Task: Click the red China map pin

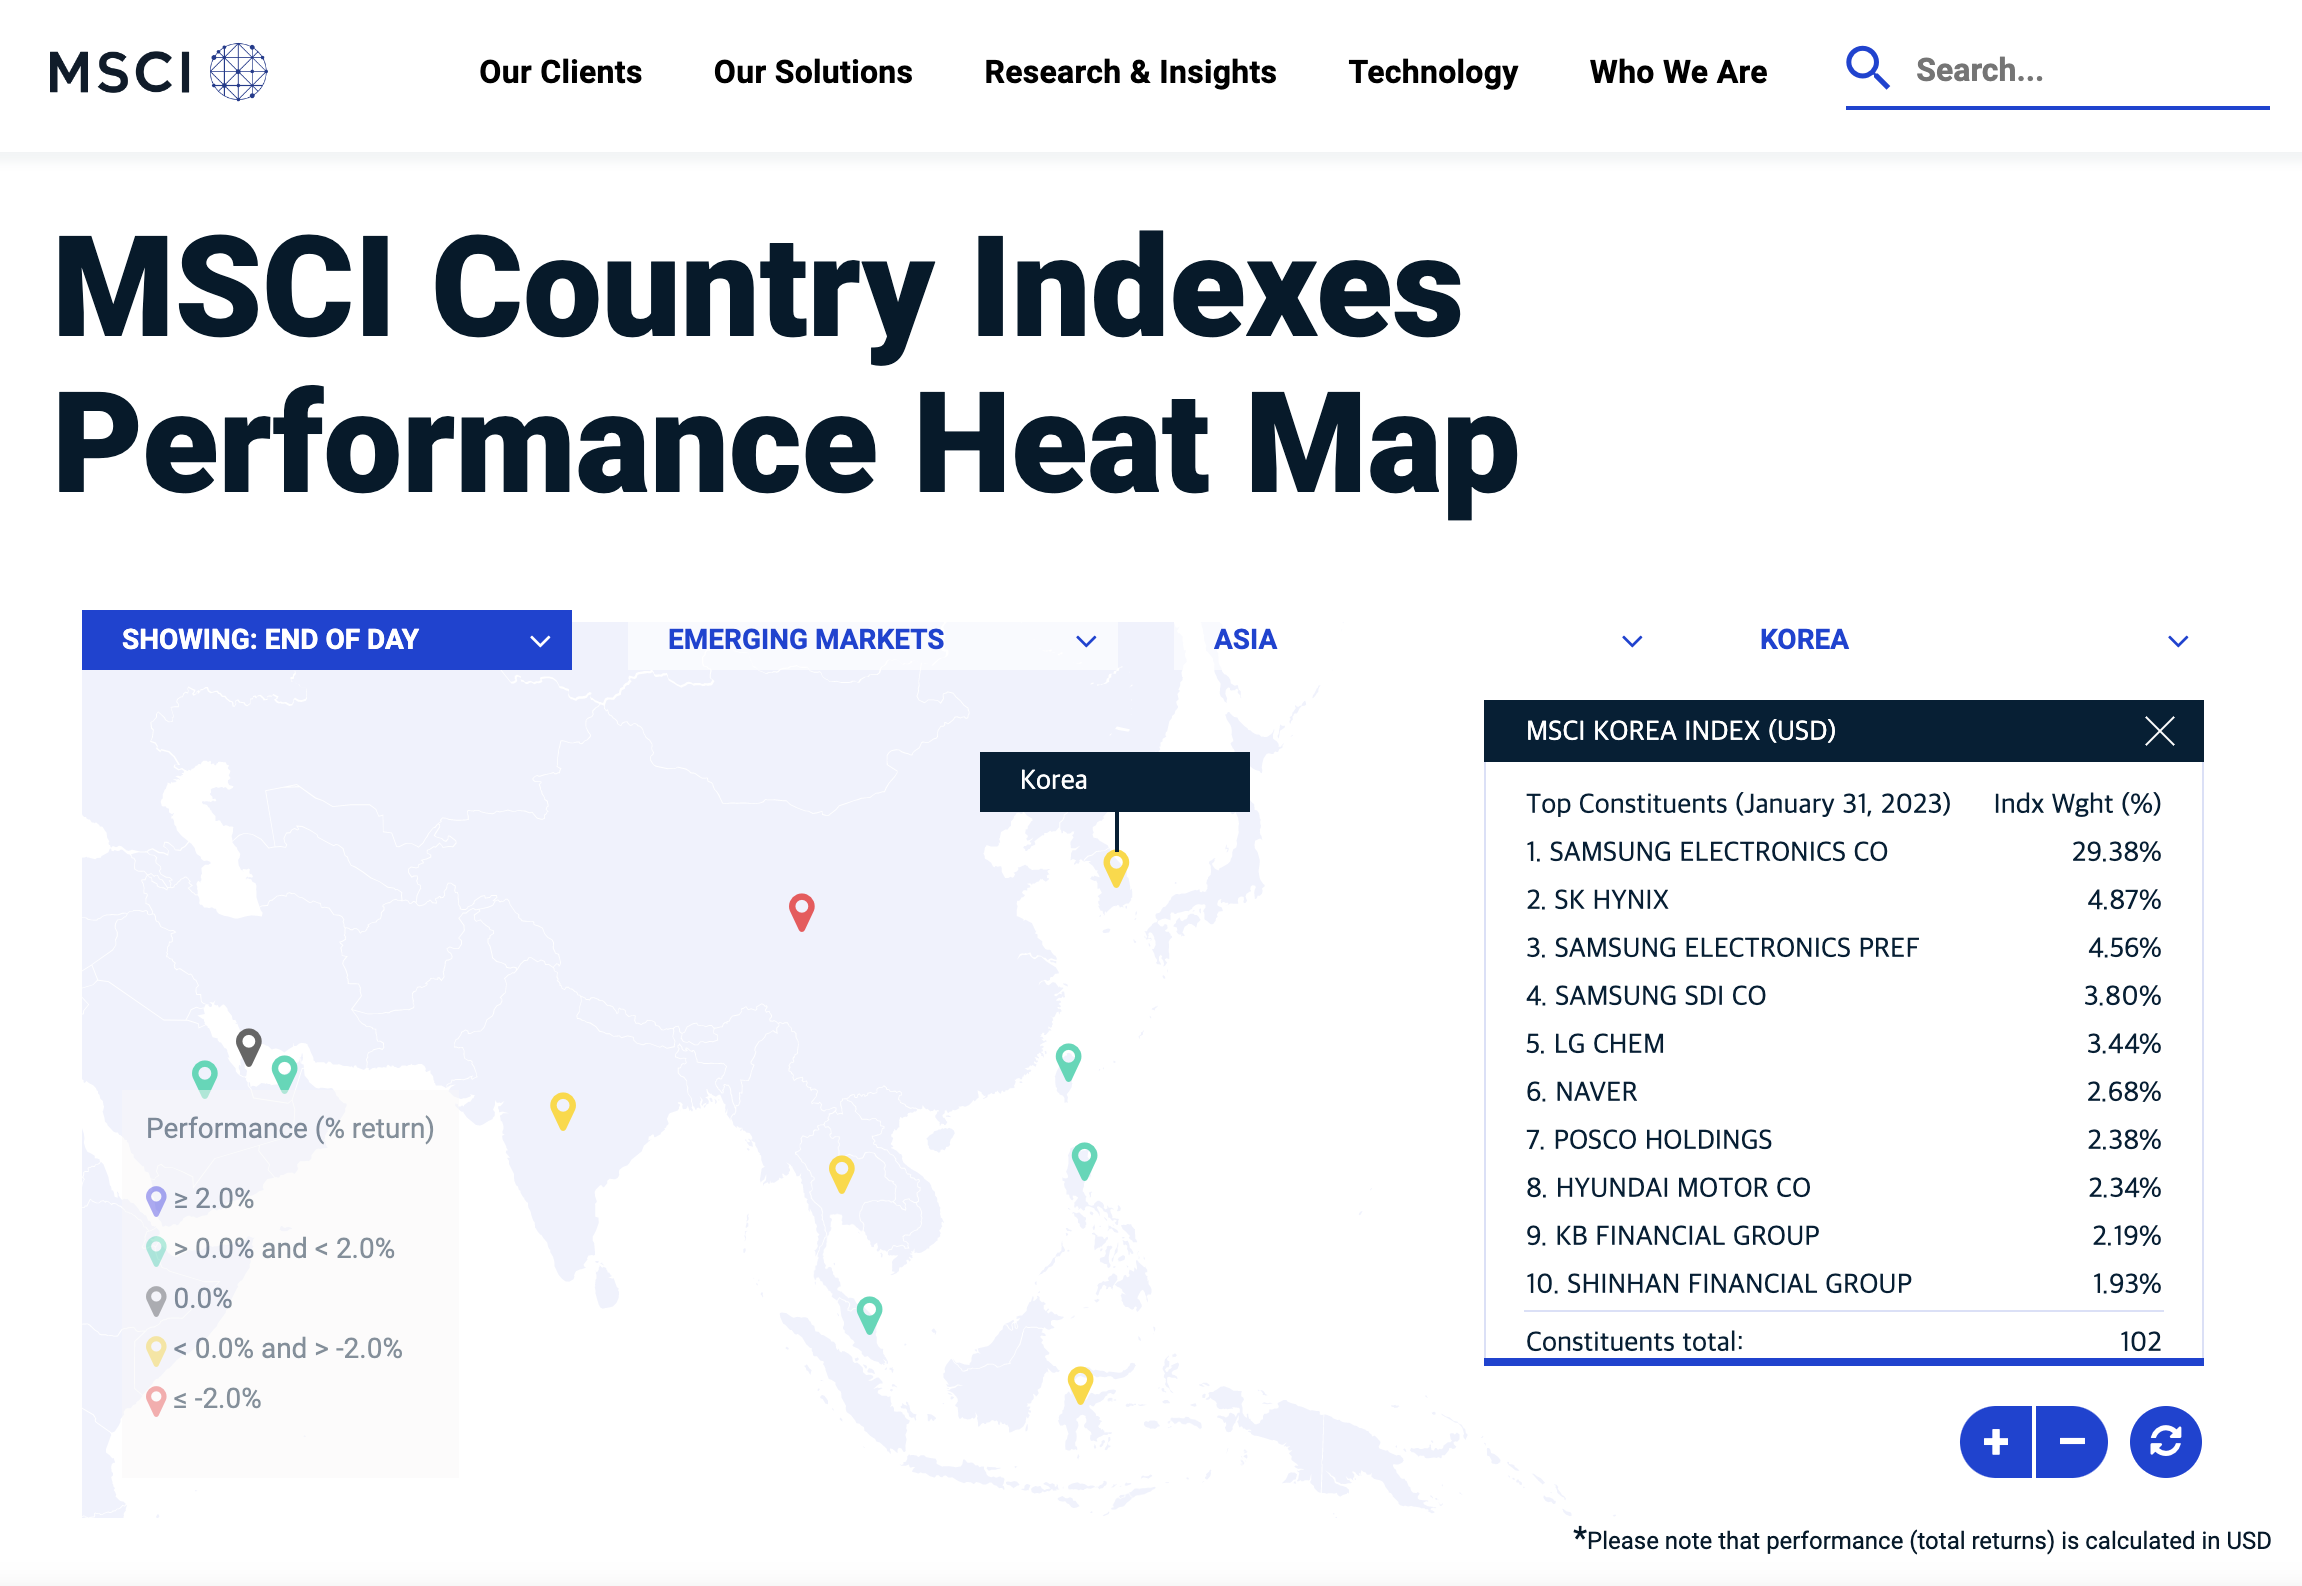Action: point(801,910)
